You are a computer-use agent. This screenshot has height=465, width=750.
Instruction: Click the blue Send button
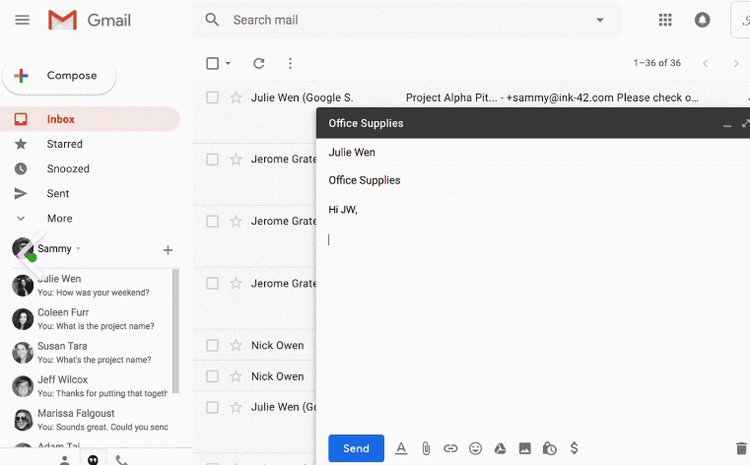coord(356,448)
